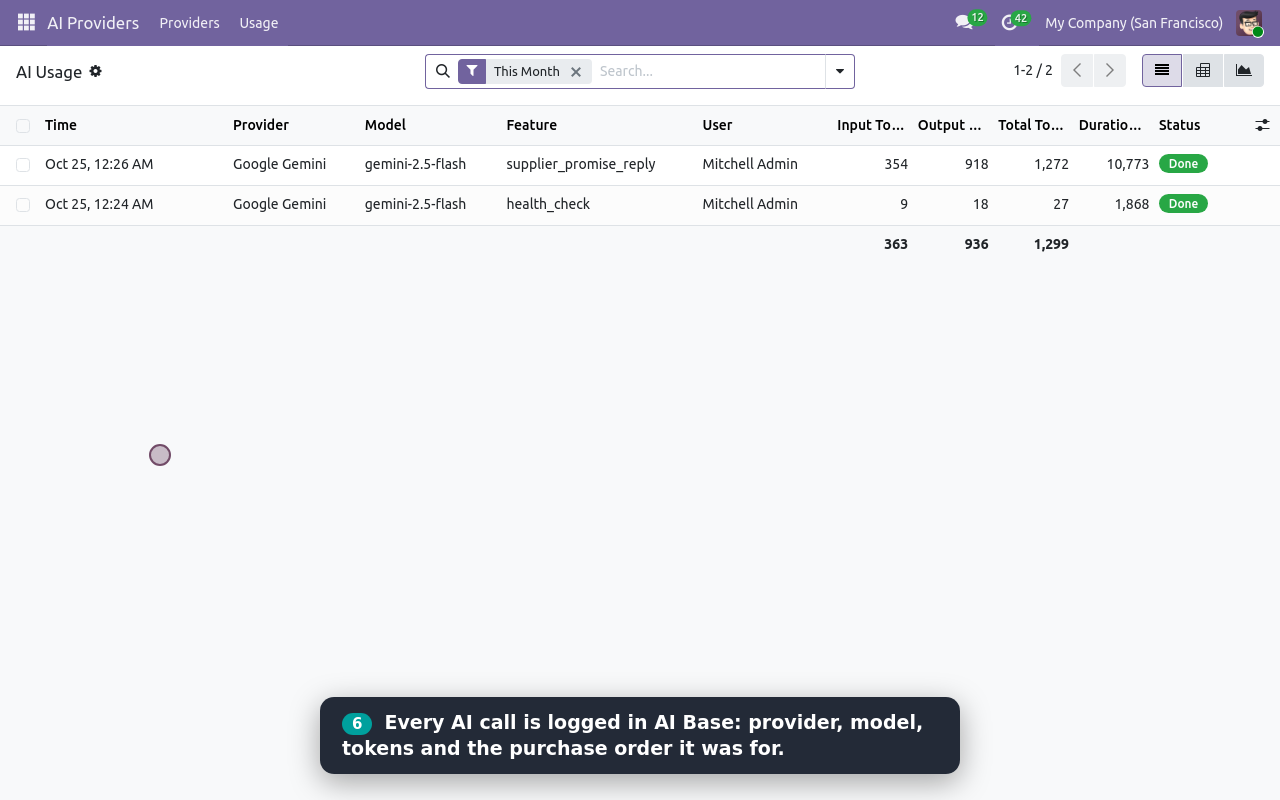Open the Providers menu

pyautogui.click(x=189, y=22)
